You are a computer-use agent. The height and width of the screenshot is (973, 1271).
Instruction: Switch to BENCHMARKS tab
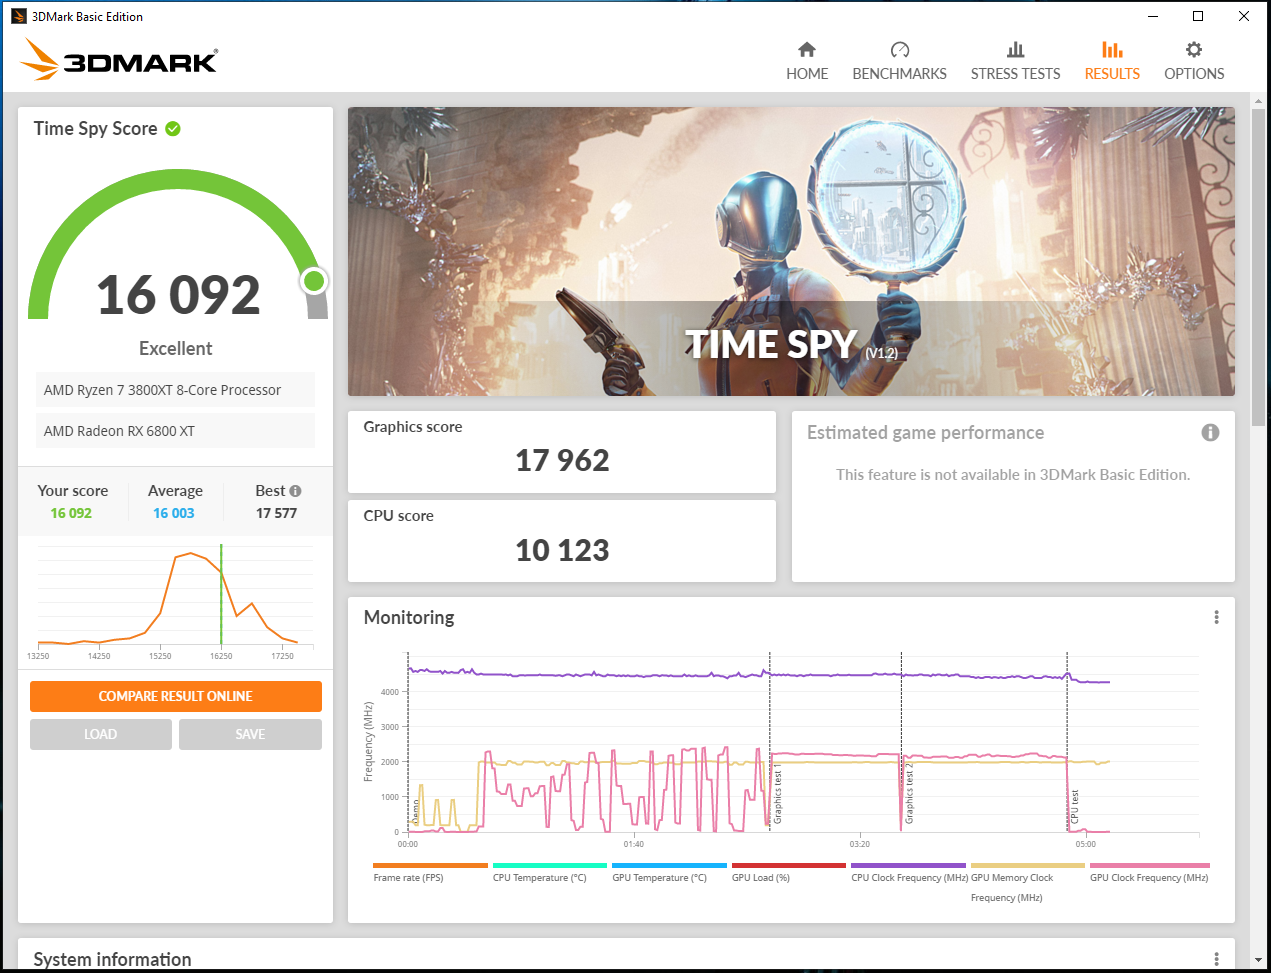(899, 61)
